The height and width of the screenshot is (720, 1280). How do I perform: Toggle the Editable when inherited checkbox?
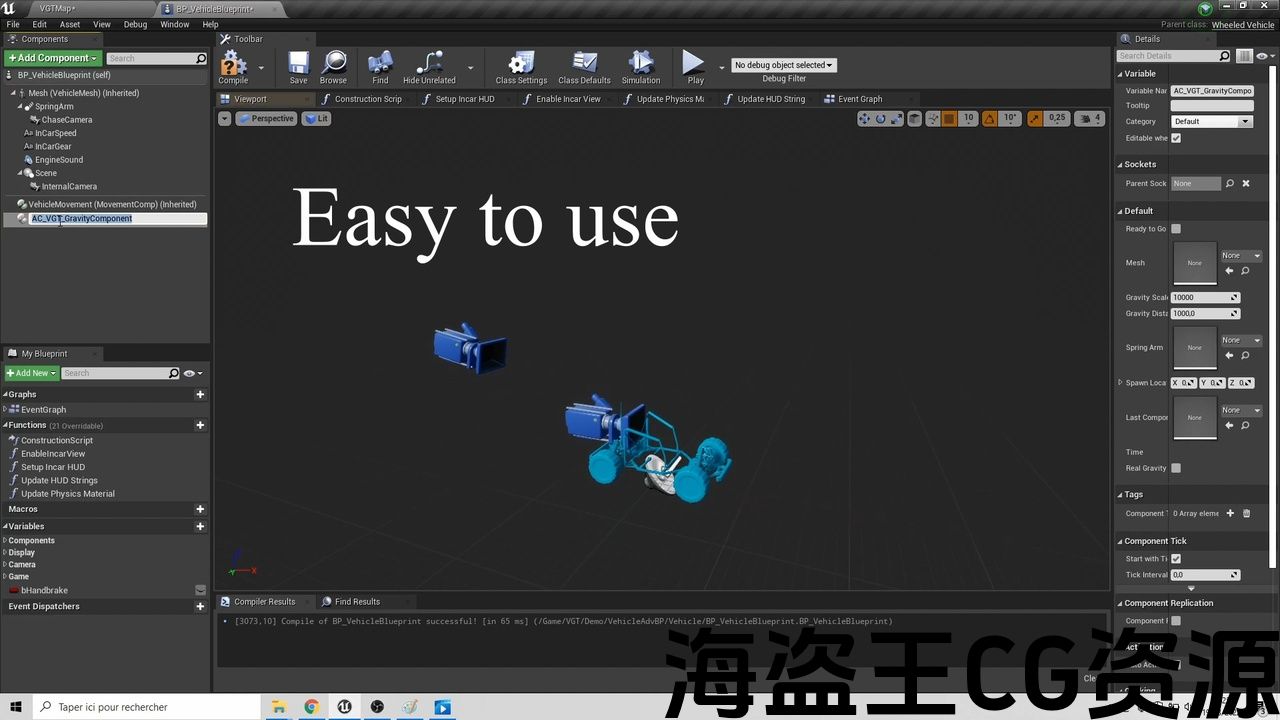[x=1176, y=138]
